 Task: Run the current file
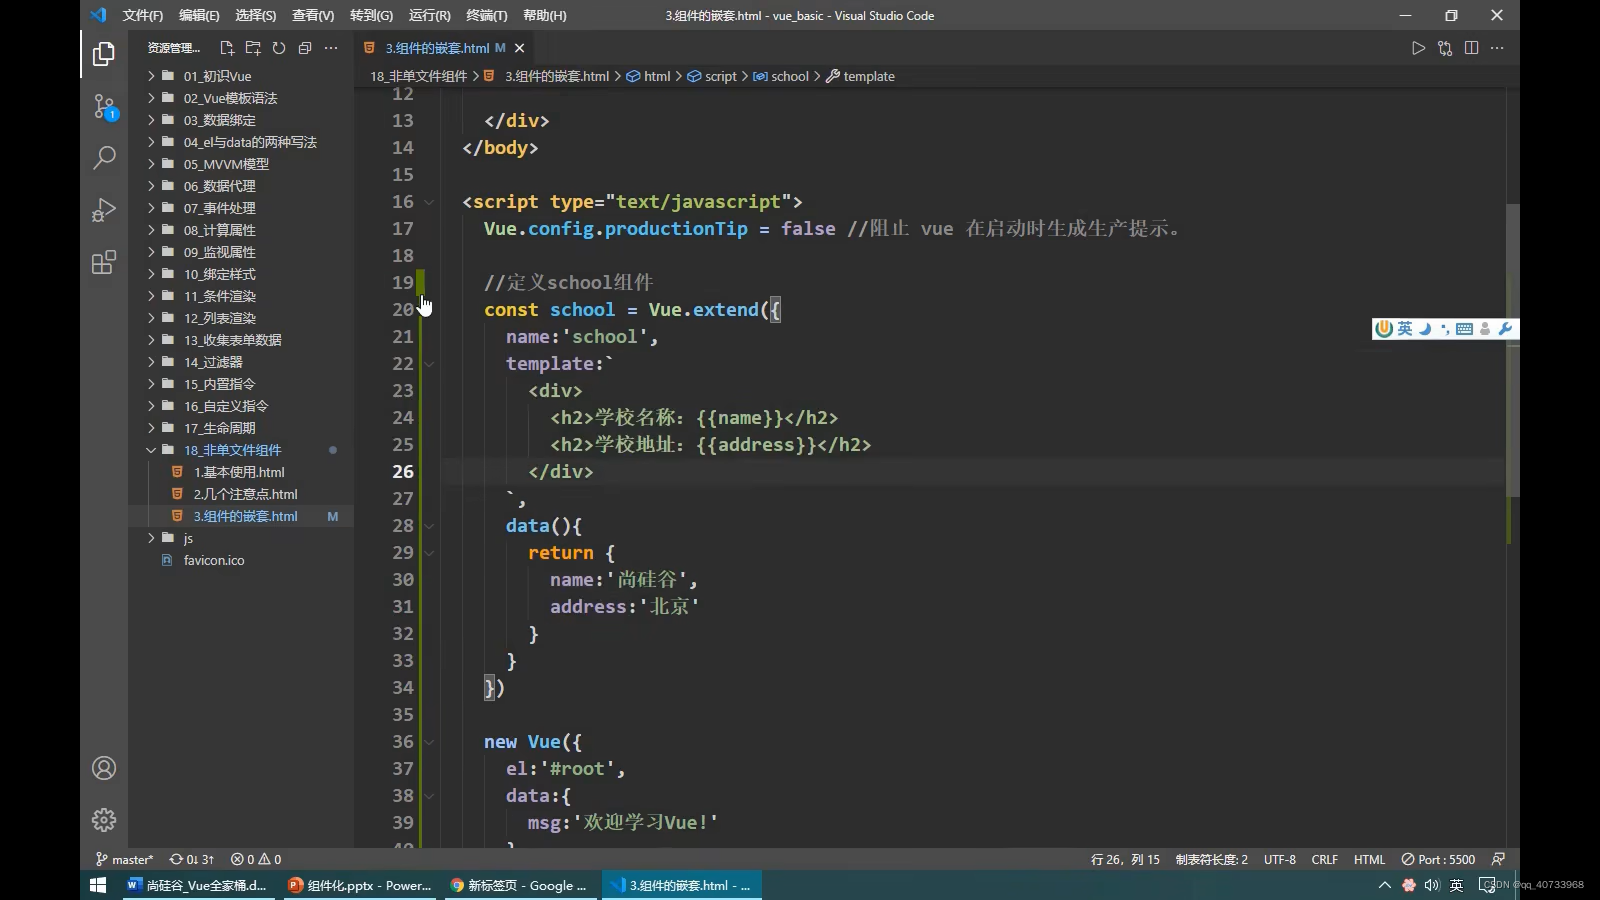pos(1418,48)
